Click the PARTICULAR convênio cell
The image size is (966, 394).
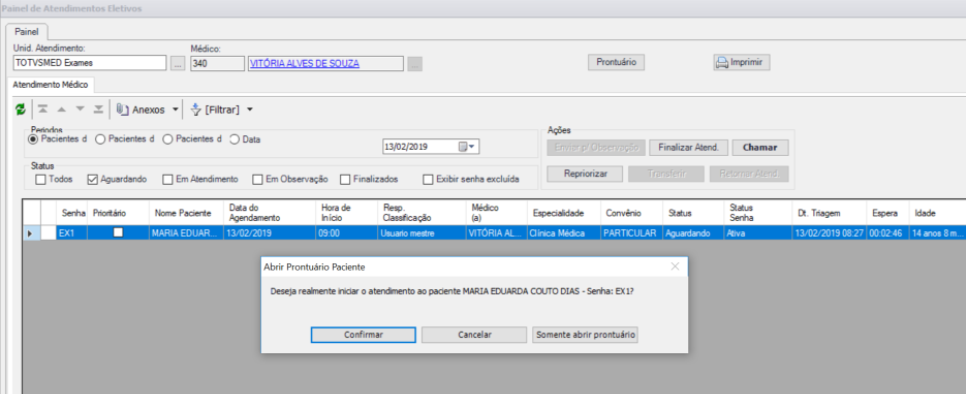(631, 233)
